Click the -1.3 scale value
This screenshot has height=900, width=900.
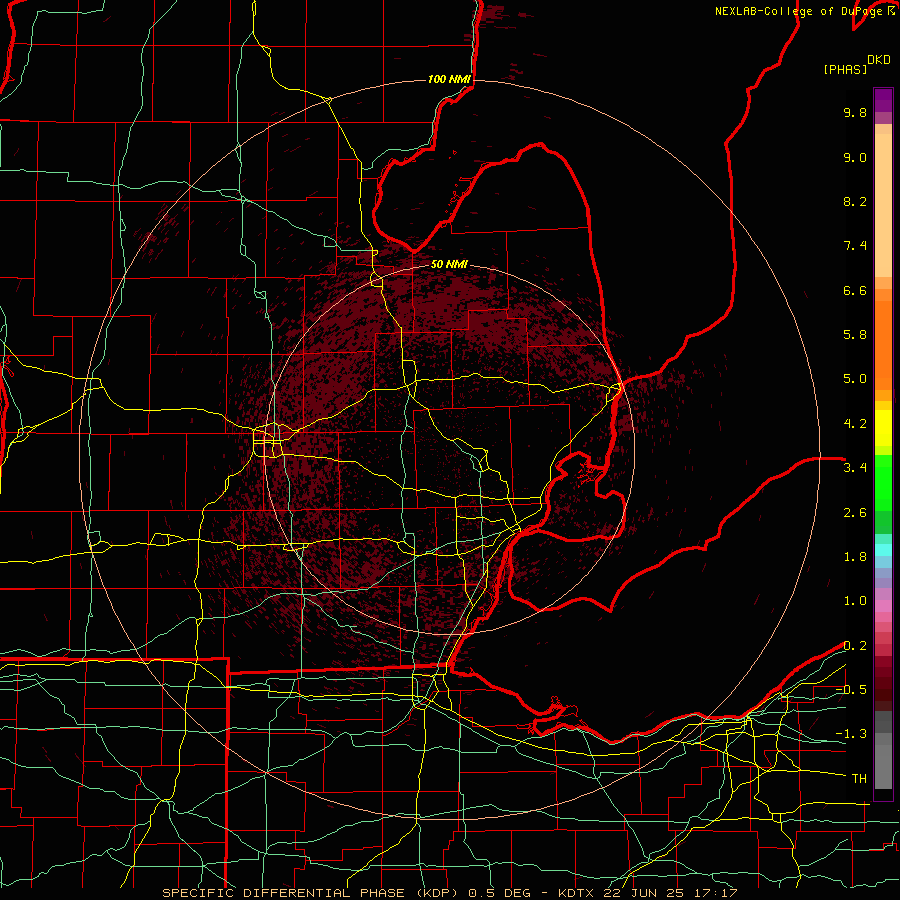851,734
